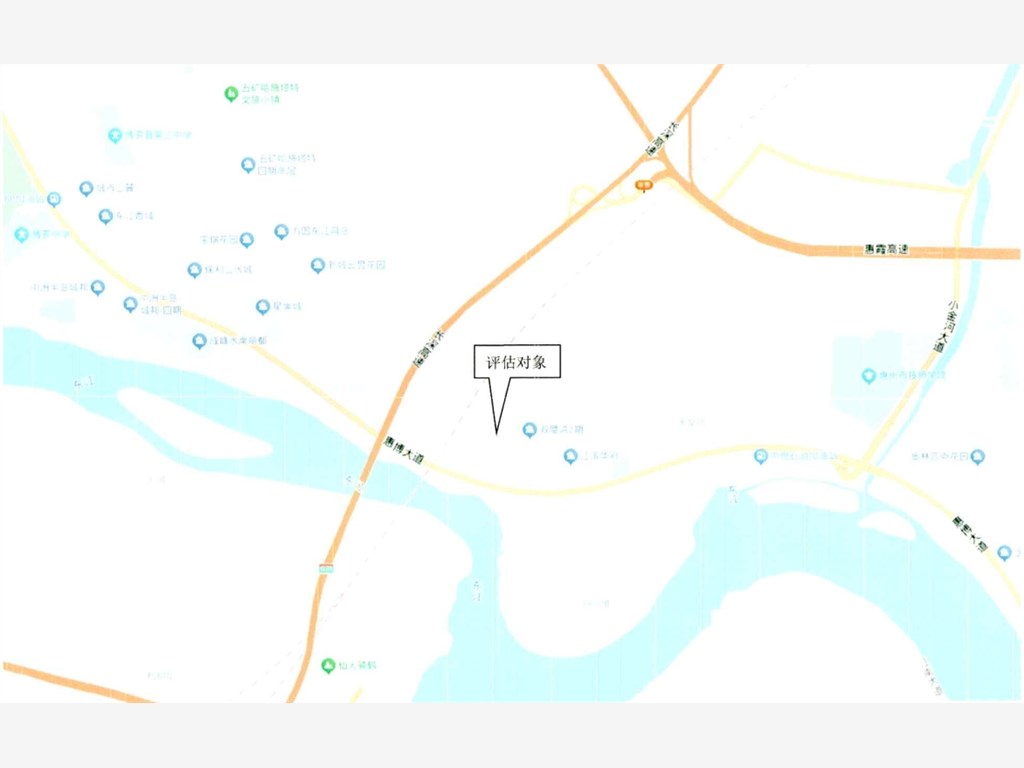Select green 五矿哈施塔特文旅小镇 park marker

pos(231,94)
